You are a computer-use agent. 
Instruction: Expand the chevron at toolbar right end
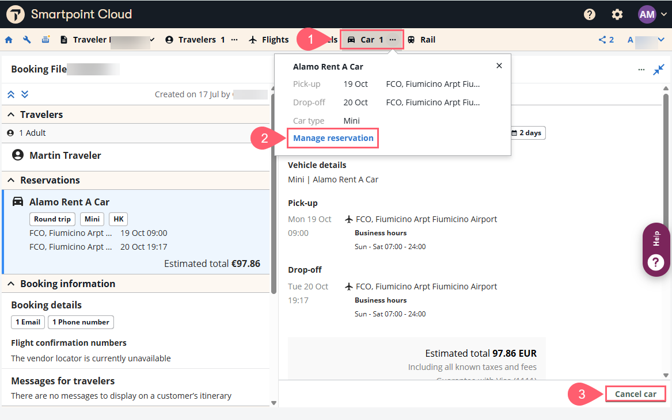(x=661, y=40)
